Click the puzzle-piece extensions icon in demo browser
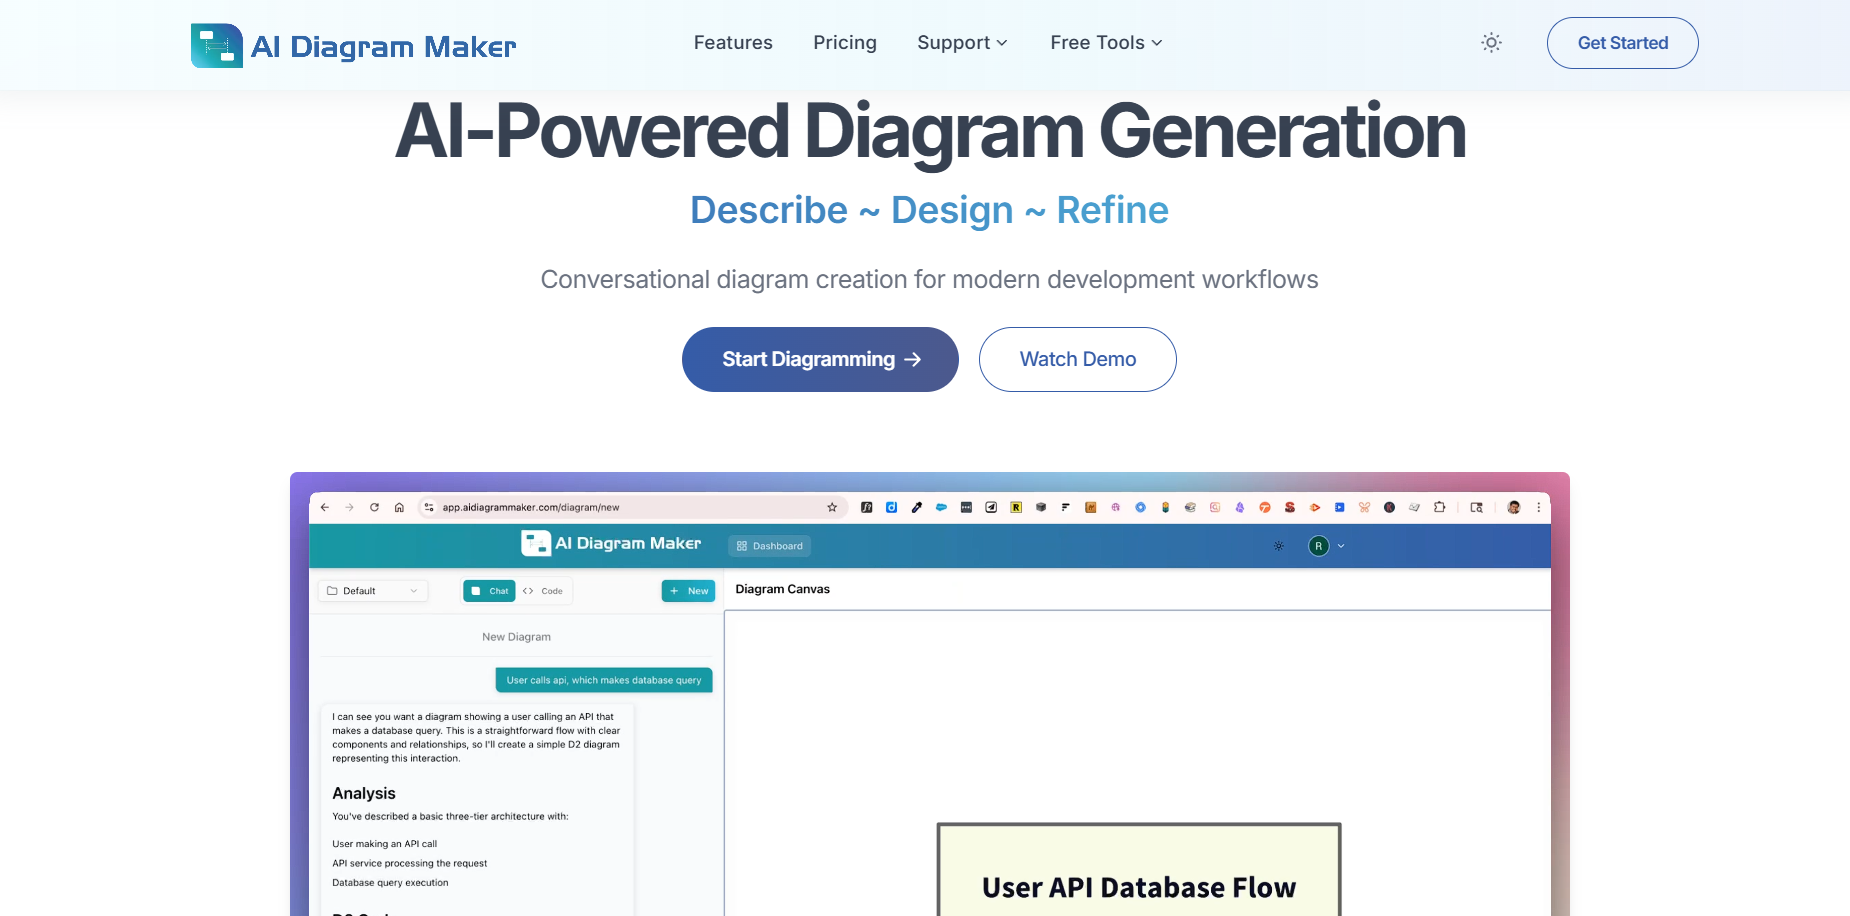The height and width of the screenshot is (916, 1850). click(x=1439, y=507)
